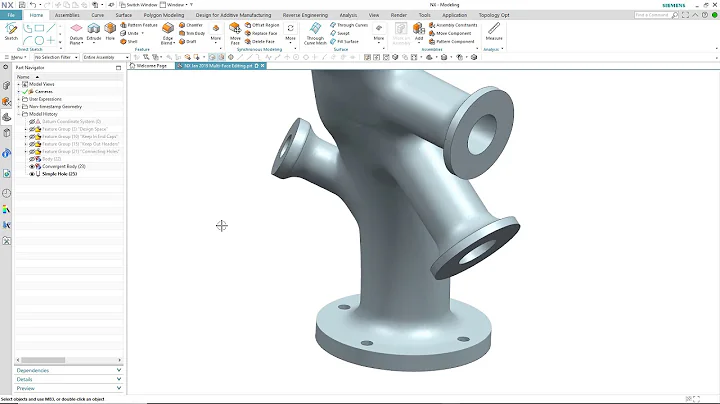
Task: Toggle visibility of Datum Coordinate System (0)
Action: coord(32,122)
